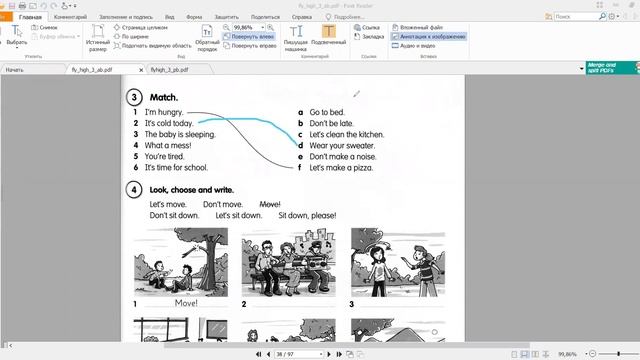Toggle single page view in status bar
Viewport: 640px width, 360px height.
[514, 354]
